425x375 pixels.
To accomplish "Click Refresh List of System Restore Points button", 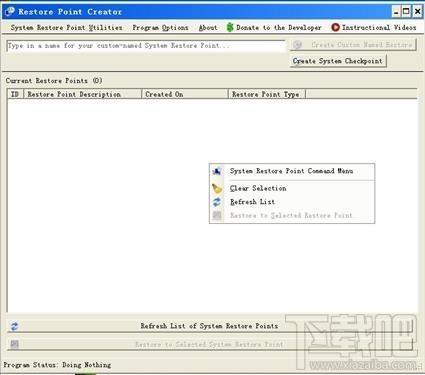I will tap(209, 326).
